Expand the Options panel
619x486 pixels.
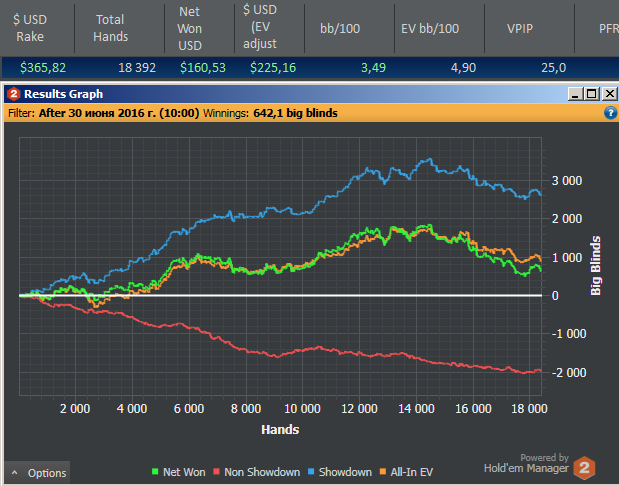click(x=38, y=473)
